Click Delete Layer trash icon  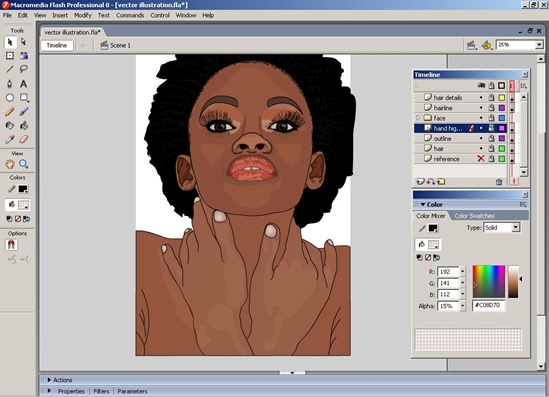[x=499, y=182]
